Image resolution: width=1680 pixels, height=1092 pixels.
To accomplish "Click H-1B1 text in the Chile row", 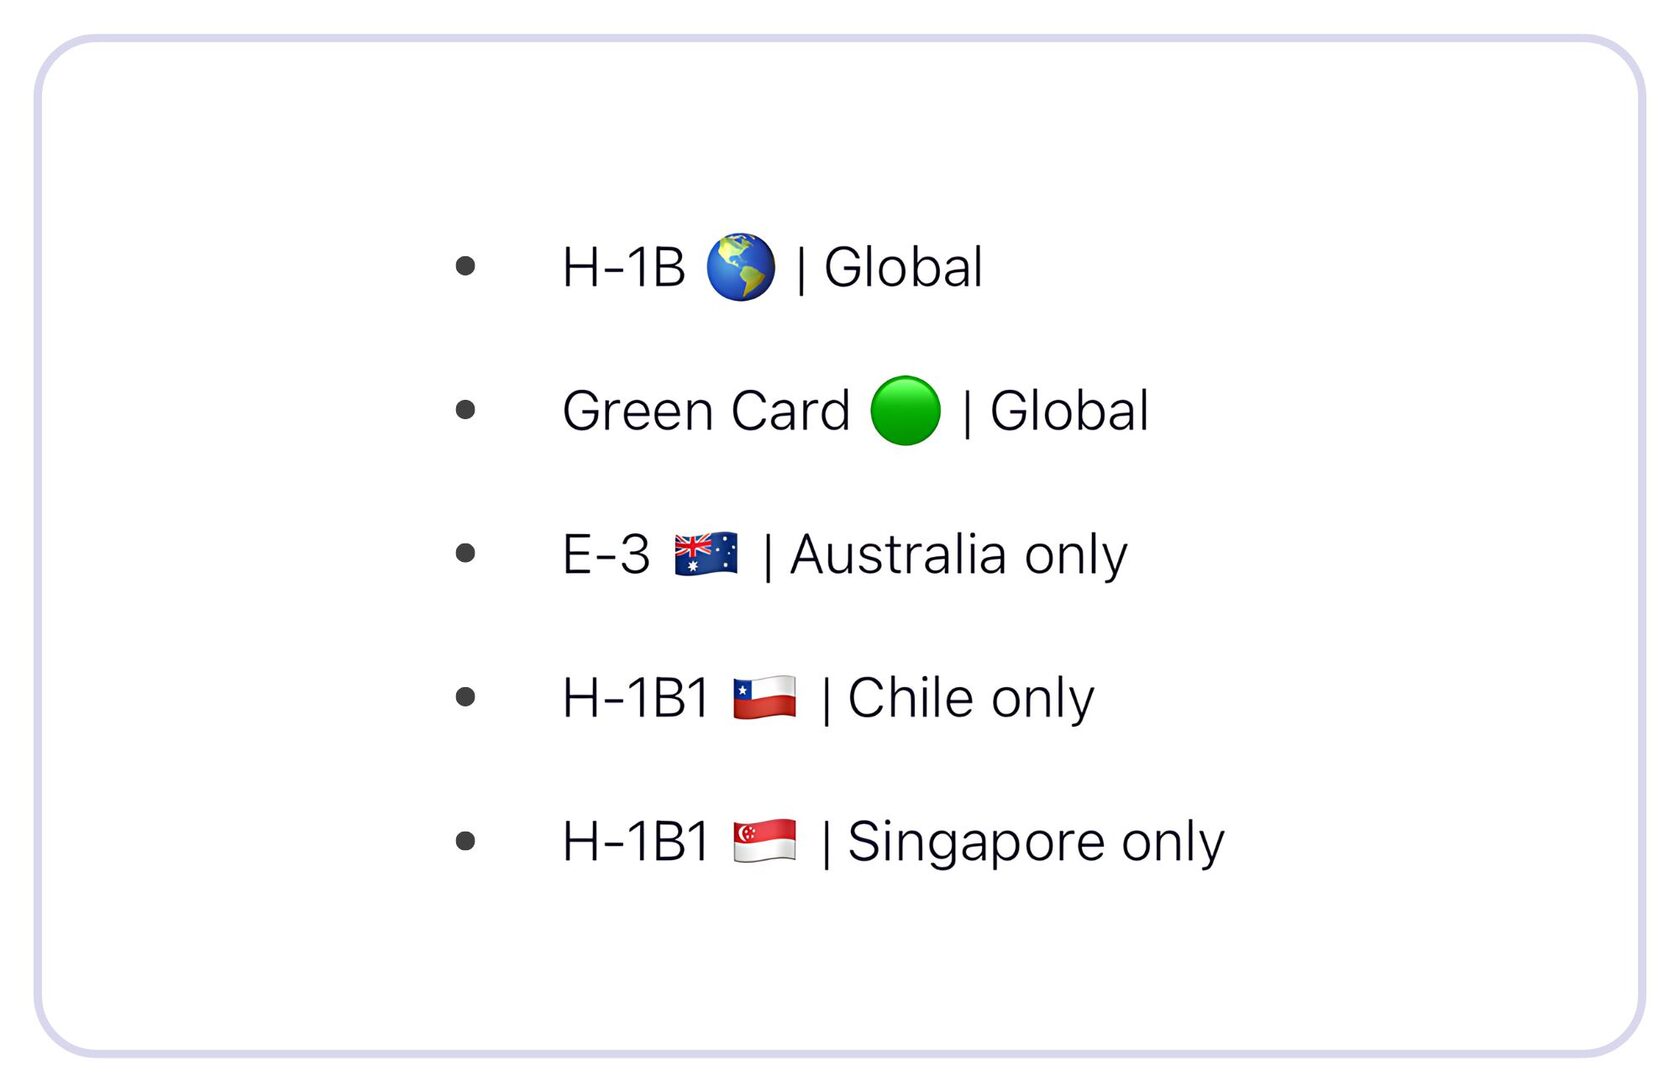I will (x=635, y=698).
